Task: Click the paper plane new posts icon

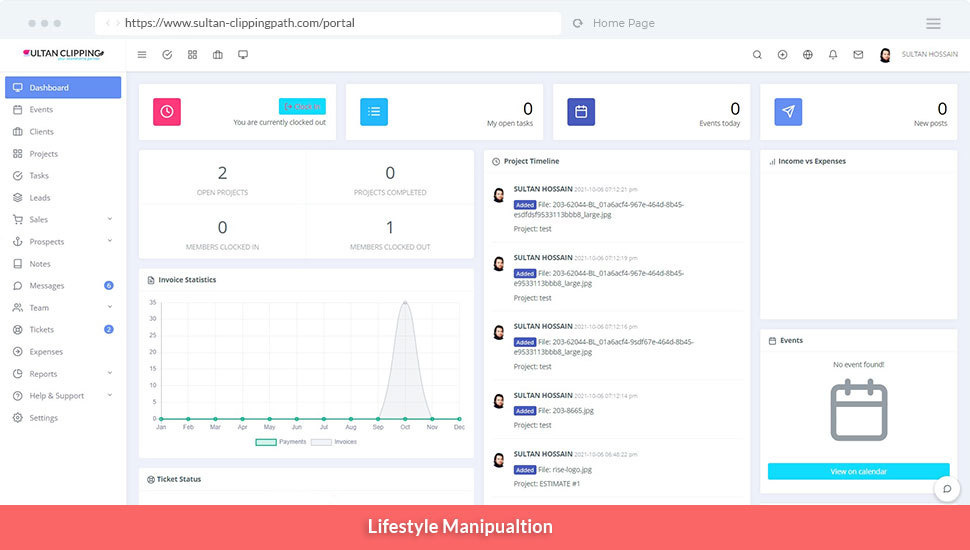Action: coord(788,111)
